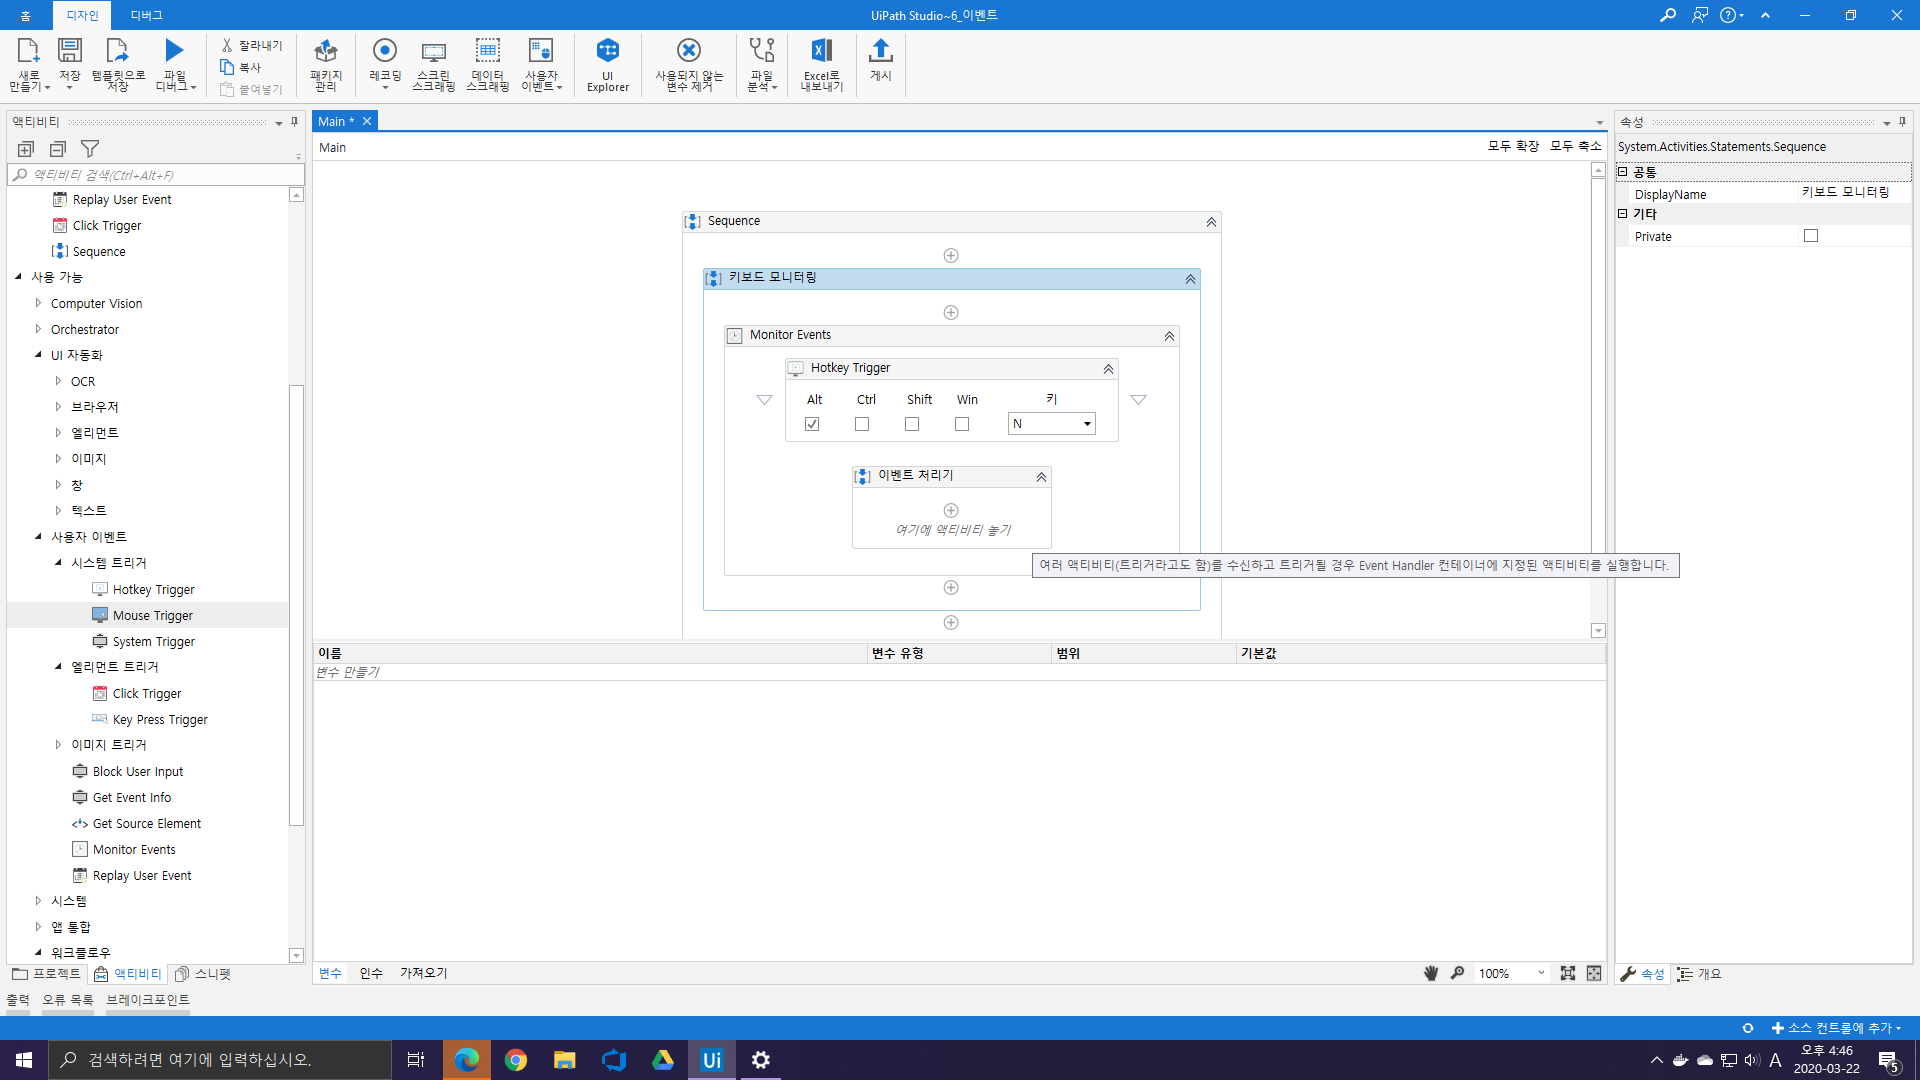Image resolution: width=1920 pixels, height=1080 pixels.
Task: Uncheck the Alt modifier checkbox
Action: [812, 424]
